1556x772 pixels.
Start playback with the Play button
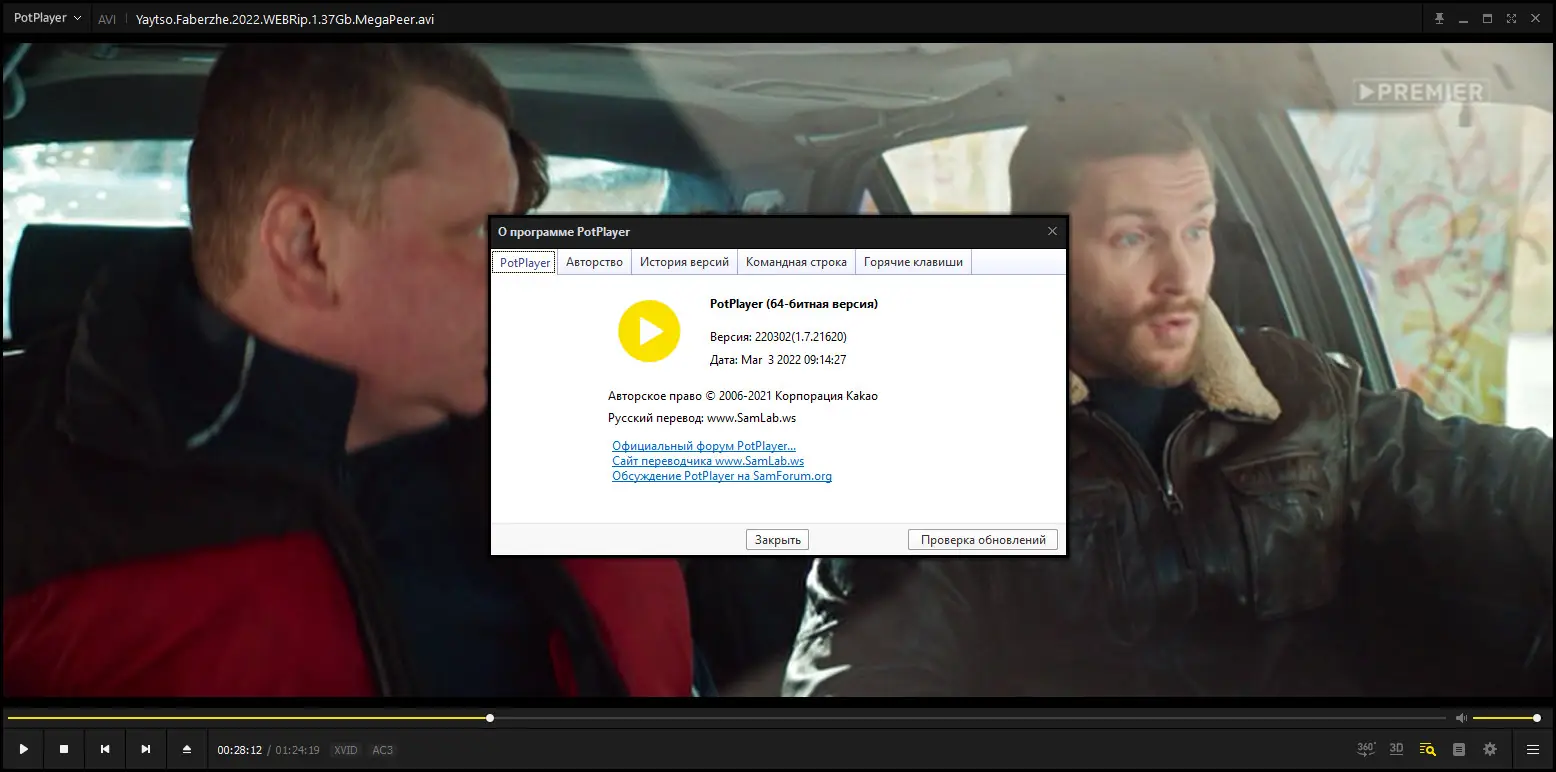coord(24,749)
